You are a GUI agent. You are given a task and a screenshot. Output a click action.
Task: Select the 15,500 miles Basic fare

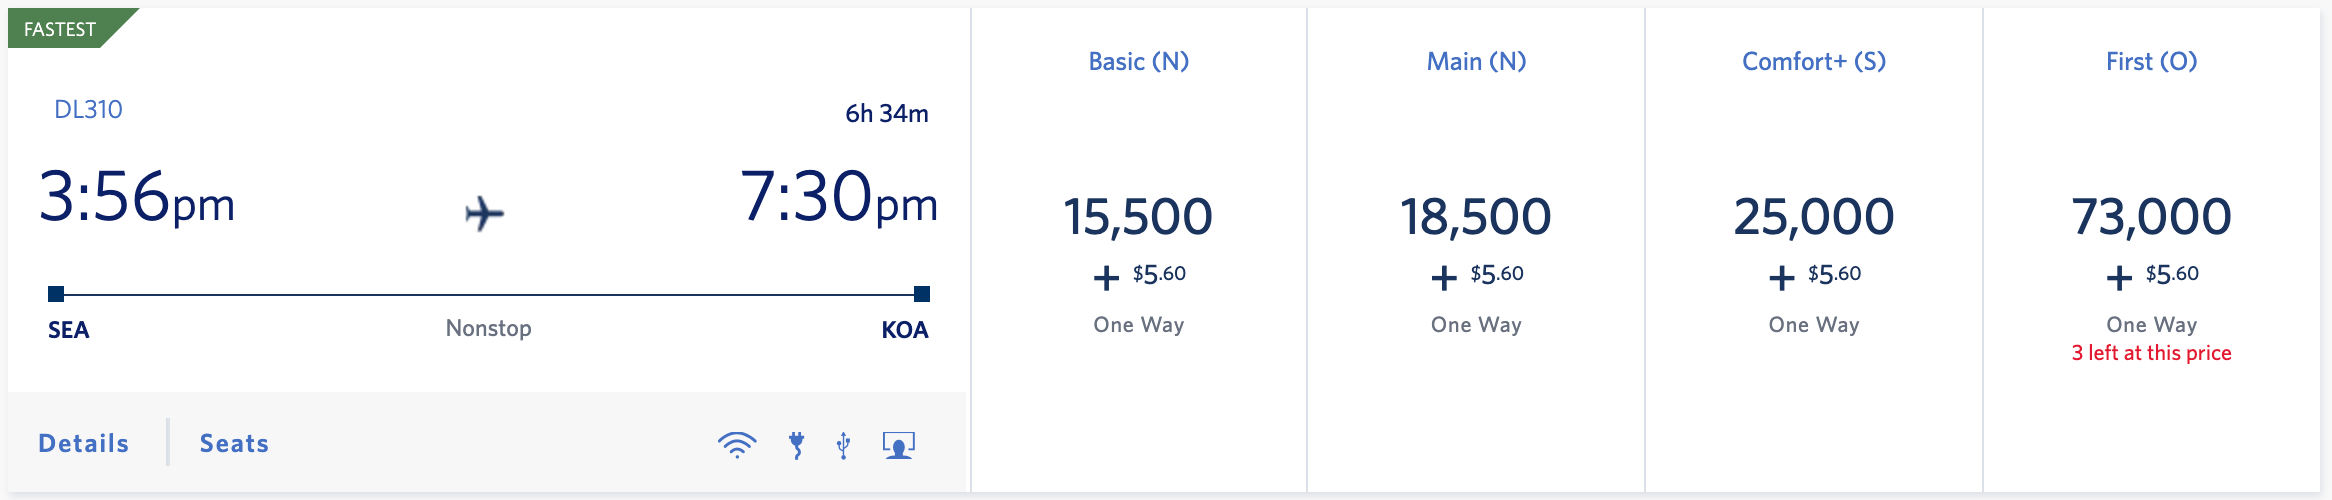[x=1138, y=217]
